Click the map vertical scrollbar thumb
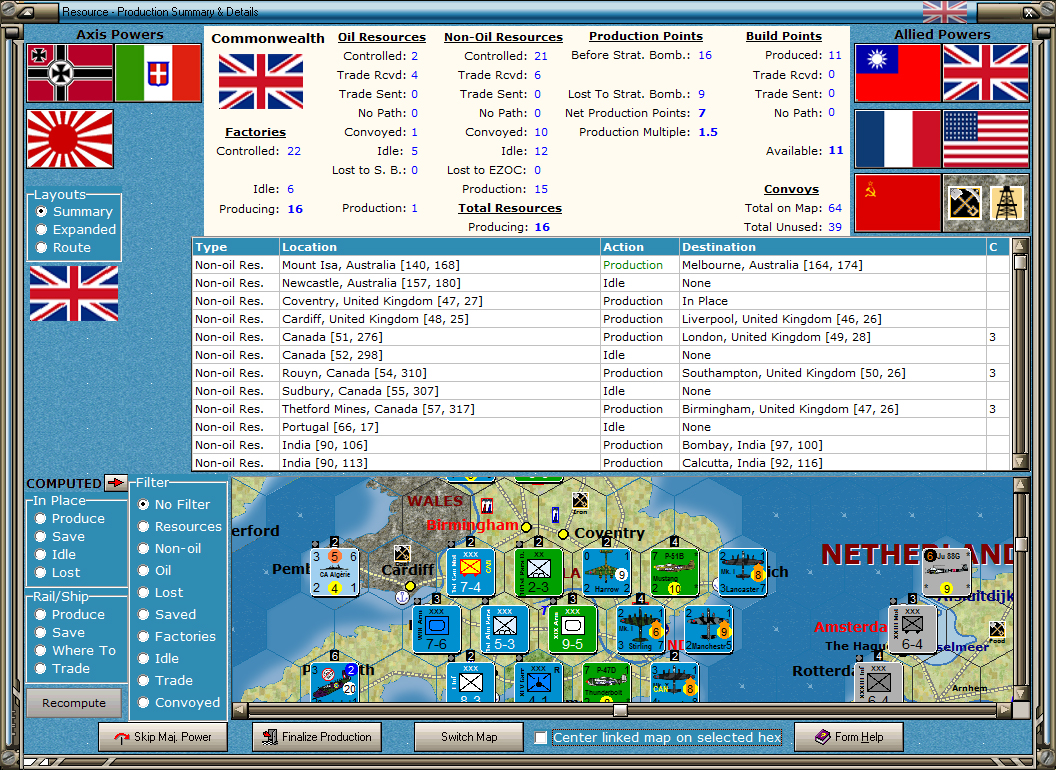Image resolution: width=1056 pixels, height=770 pixels. (x=1021, y=544)
